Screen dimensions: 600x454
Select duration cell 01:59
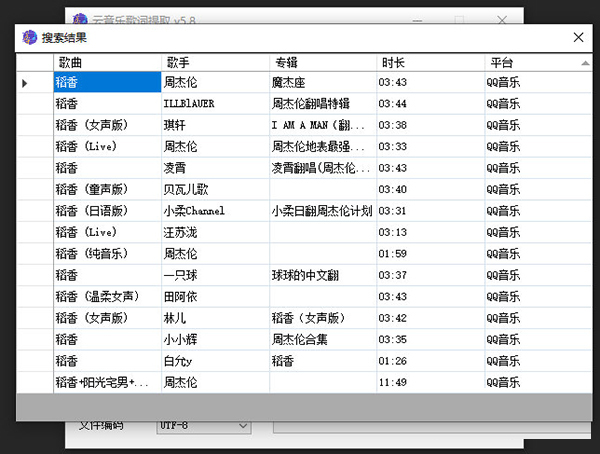pyautogui.click(x=430, y=253)
